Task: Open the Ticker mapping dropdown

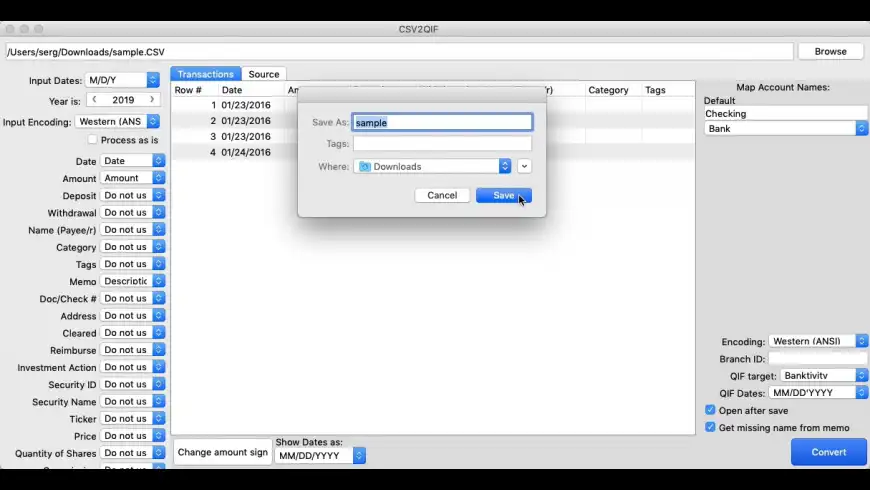Action: click(x=133, y=419)
